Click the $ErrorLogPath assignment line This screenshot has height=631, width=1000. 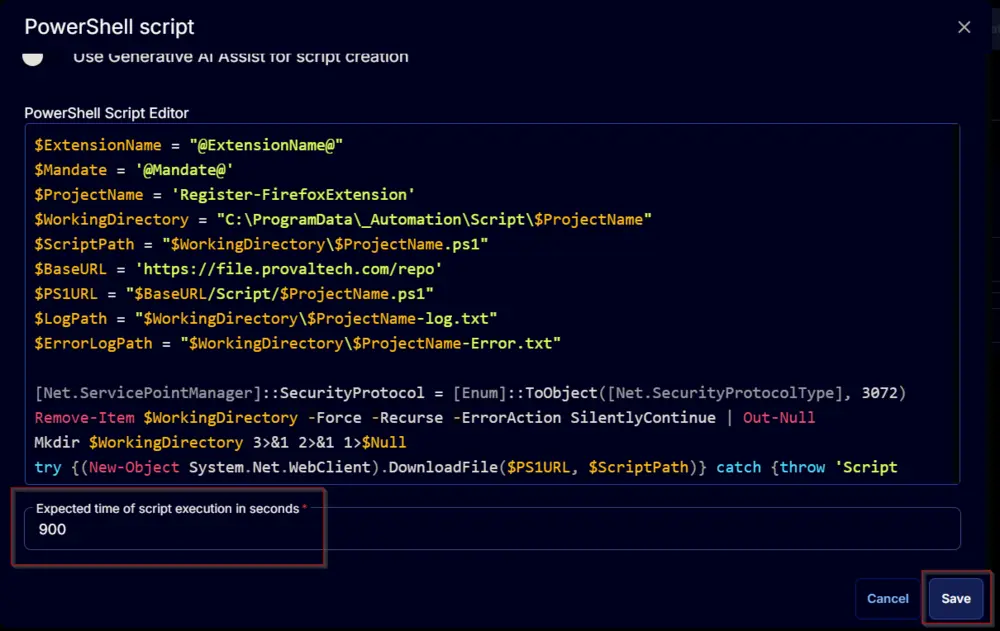coord(298,344)
